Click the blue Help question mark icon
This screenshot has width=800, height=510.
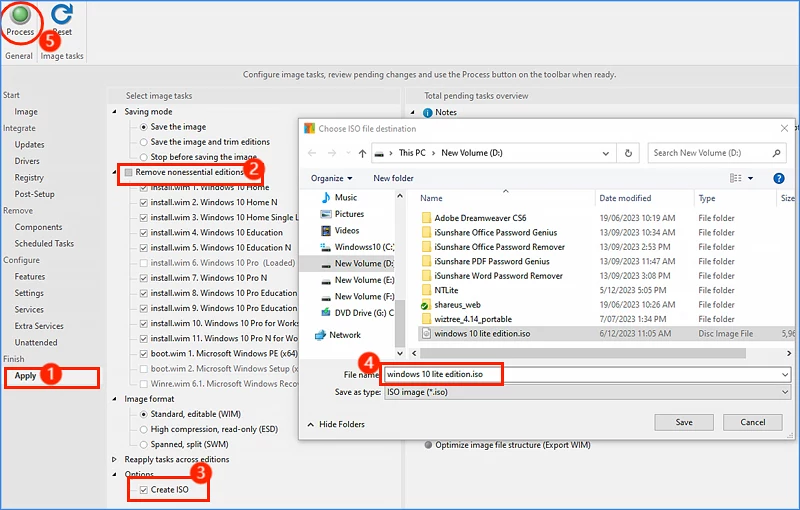779,178
